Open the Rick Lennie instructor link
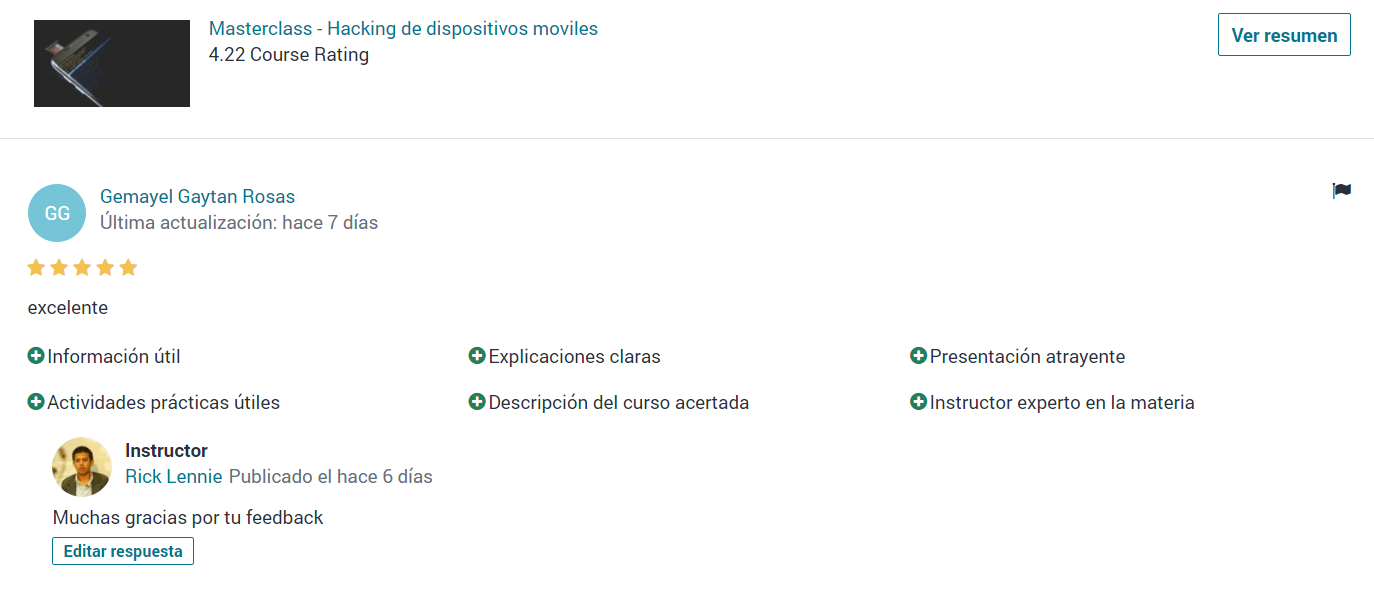This screenshot has height=589, width=1374. tap(174, 477)
